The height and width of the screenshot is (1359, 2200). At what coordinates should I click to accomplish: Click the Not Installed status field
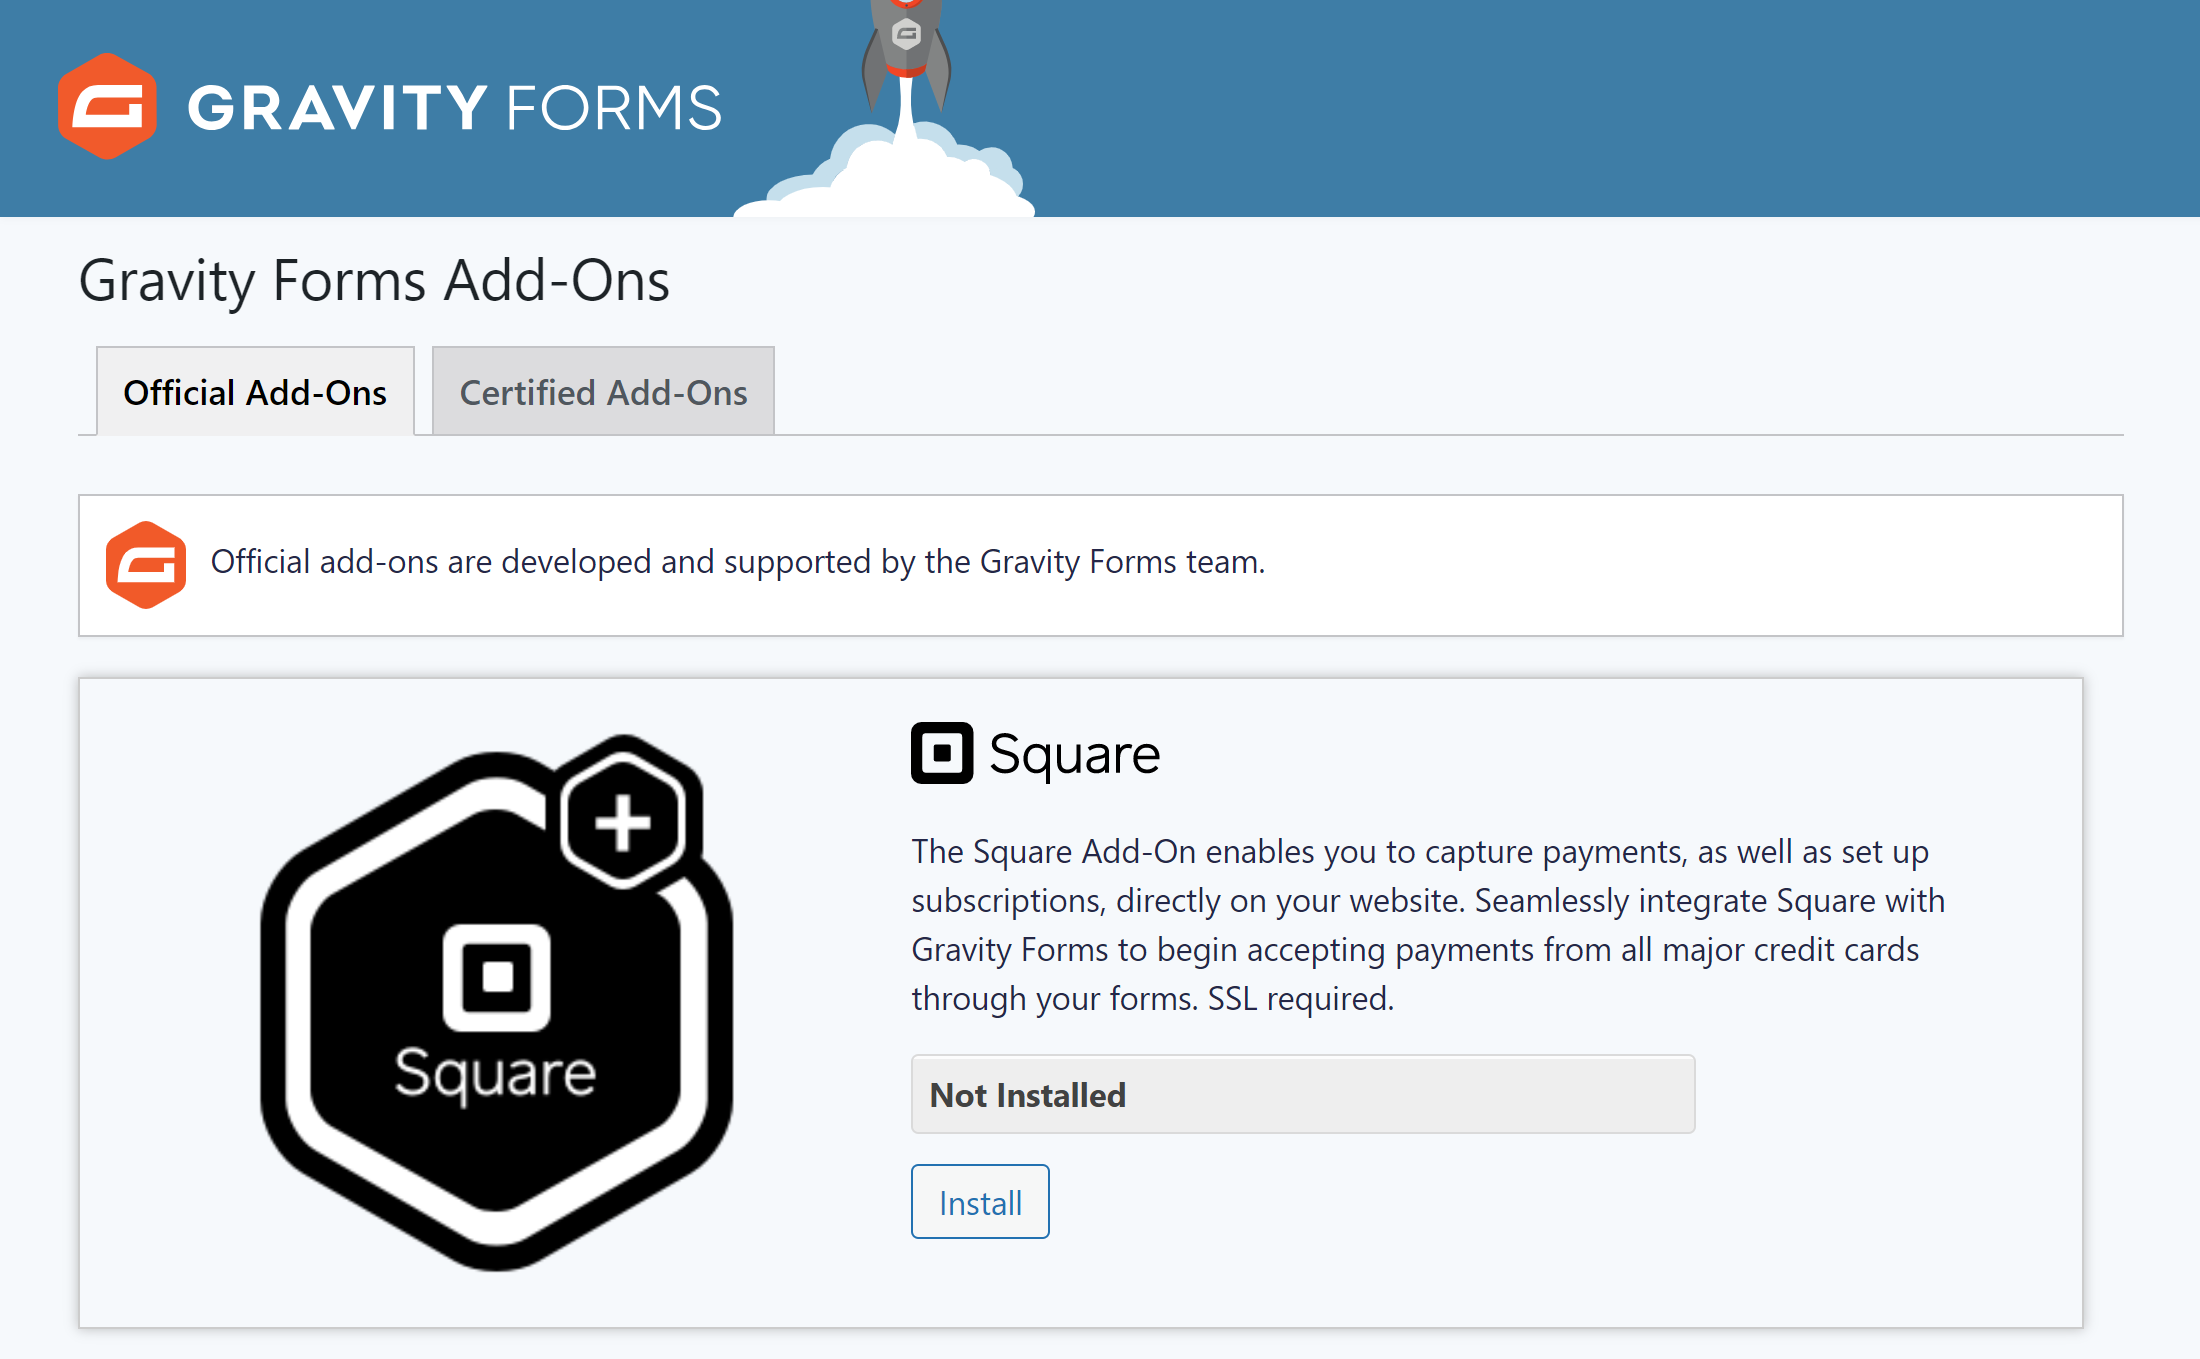pos(1303,1094)
